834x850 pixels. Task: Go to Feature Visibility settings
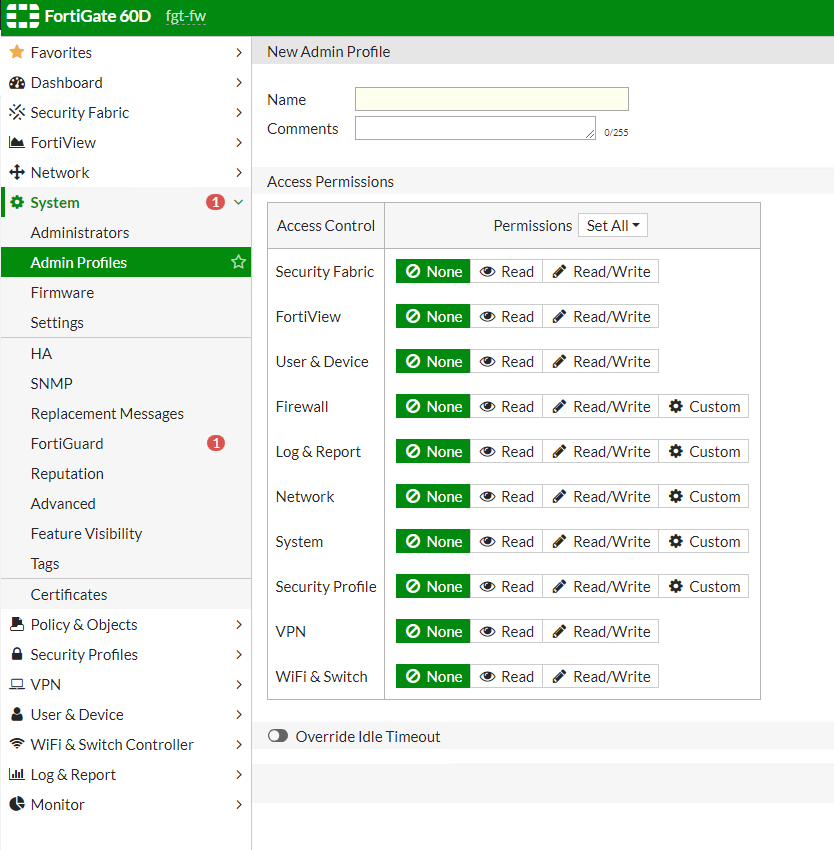[86, 533]
